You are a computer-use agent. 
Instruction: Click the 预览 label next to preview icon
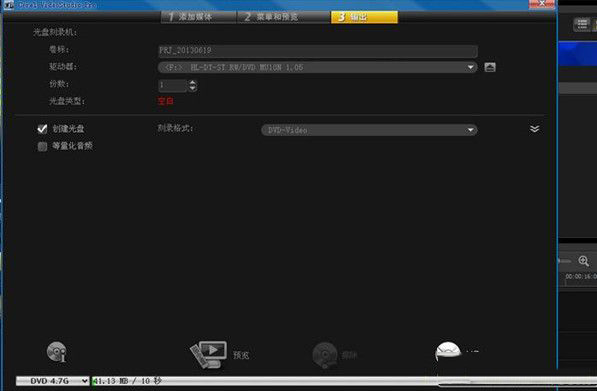[x=241, y=355]
